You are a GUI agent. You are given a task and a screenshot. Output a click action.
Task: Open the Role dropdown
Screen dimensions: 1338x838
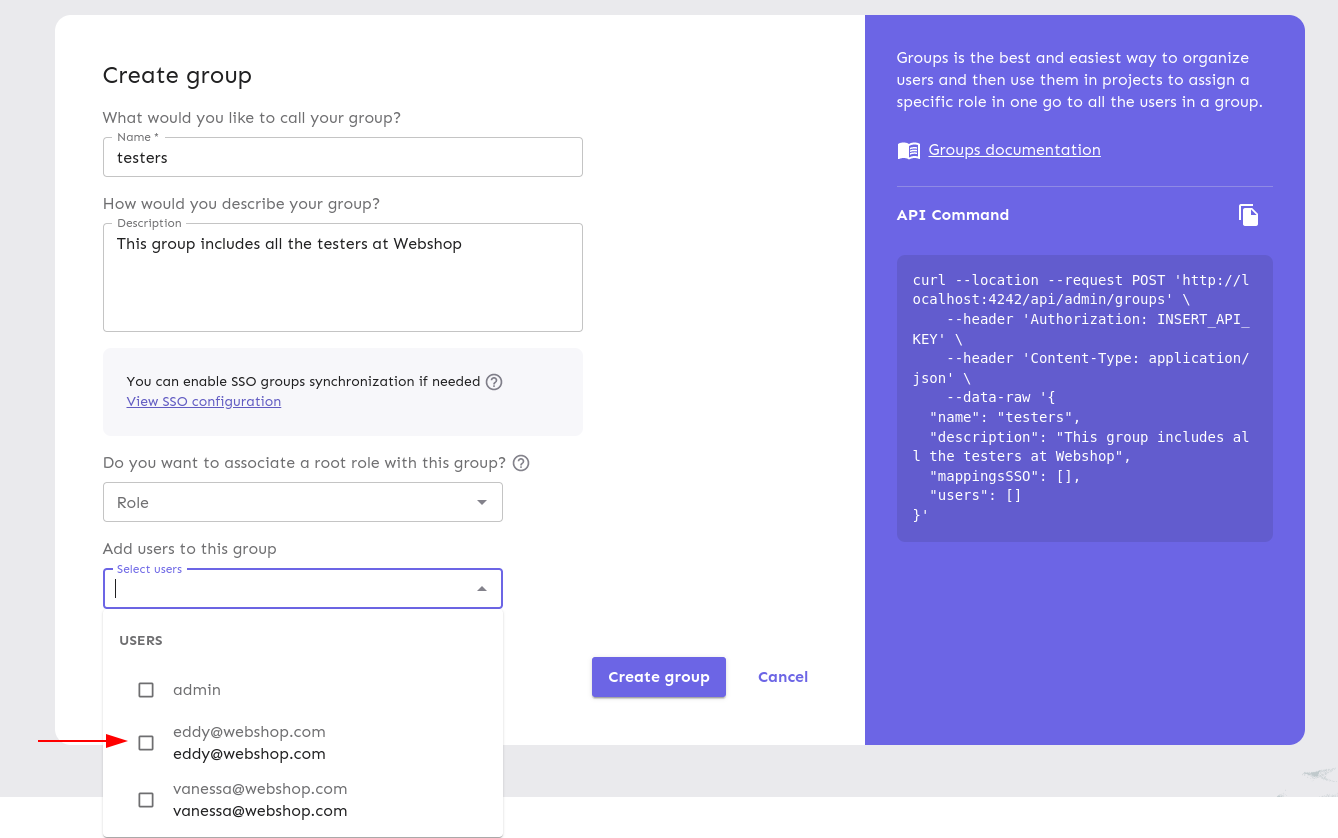(302, 502)
